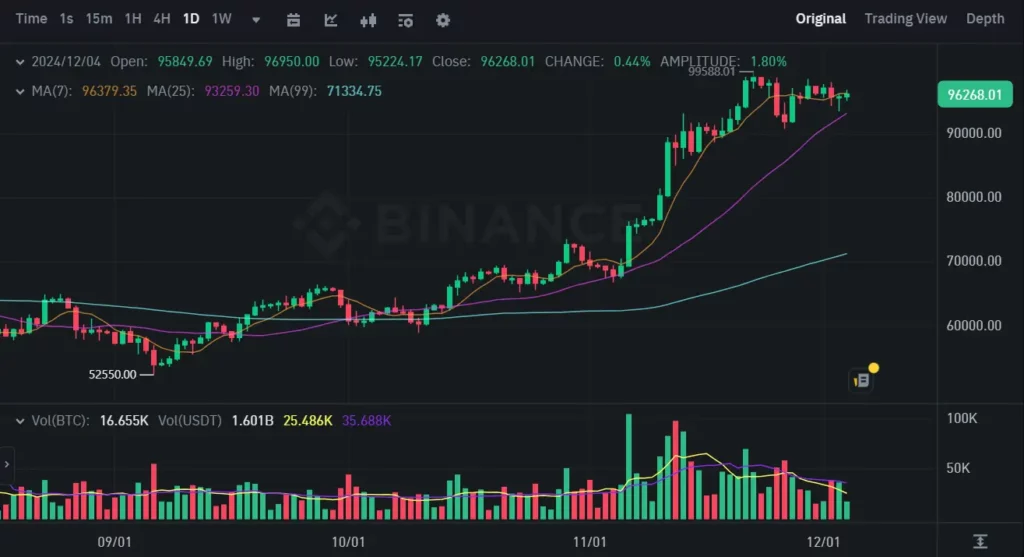Viewport: 1024px width, 557px height.
Task: Open the more time intervals dropdown arrow
Action: pyautogui.click(x=256, y=20)
